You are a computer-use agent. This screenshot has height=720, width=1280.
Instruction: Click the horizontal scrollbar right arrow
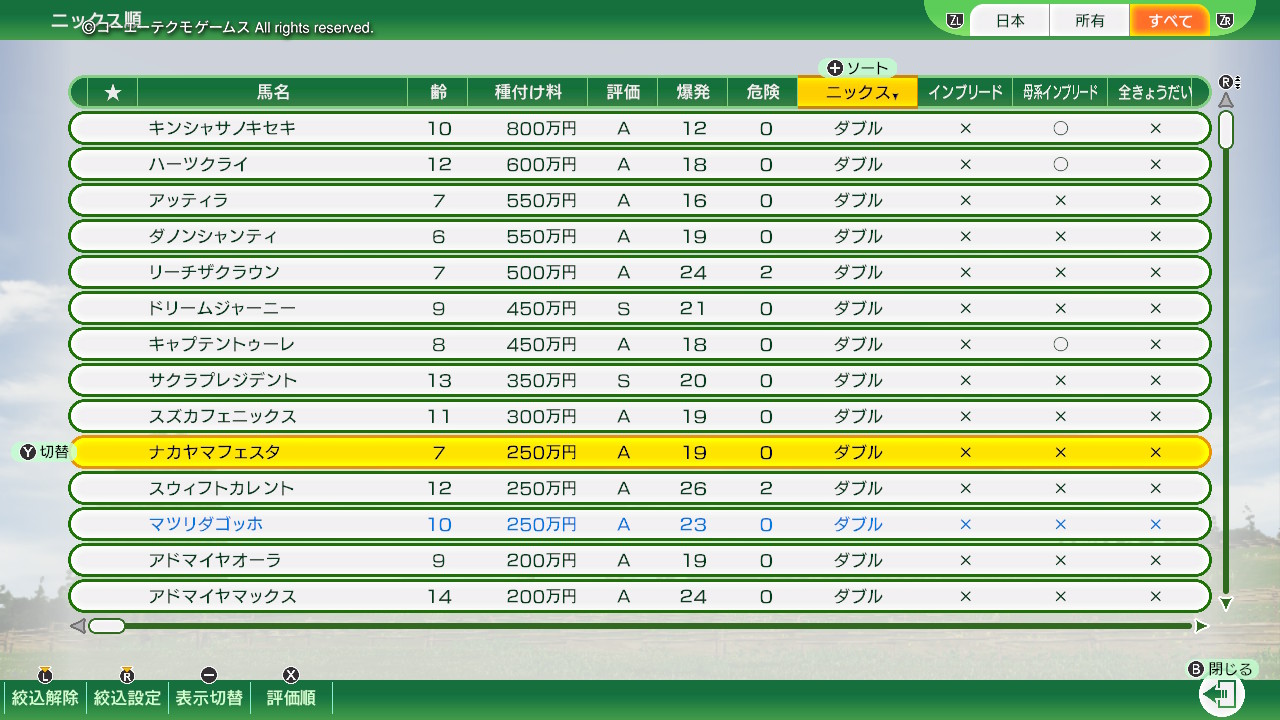[x=1201, y=626]
